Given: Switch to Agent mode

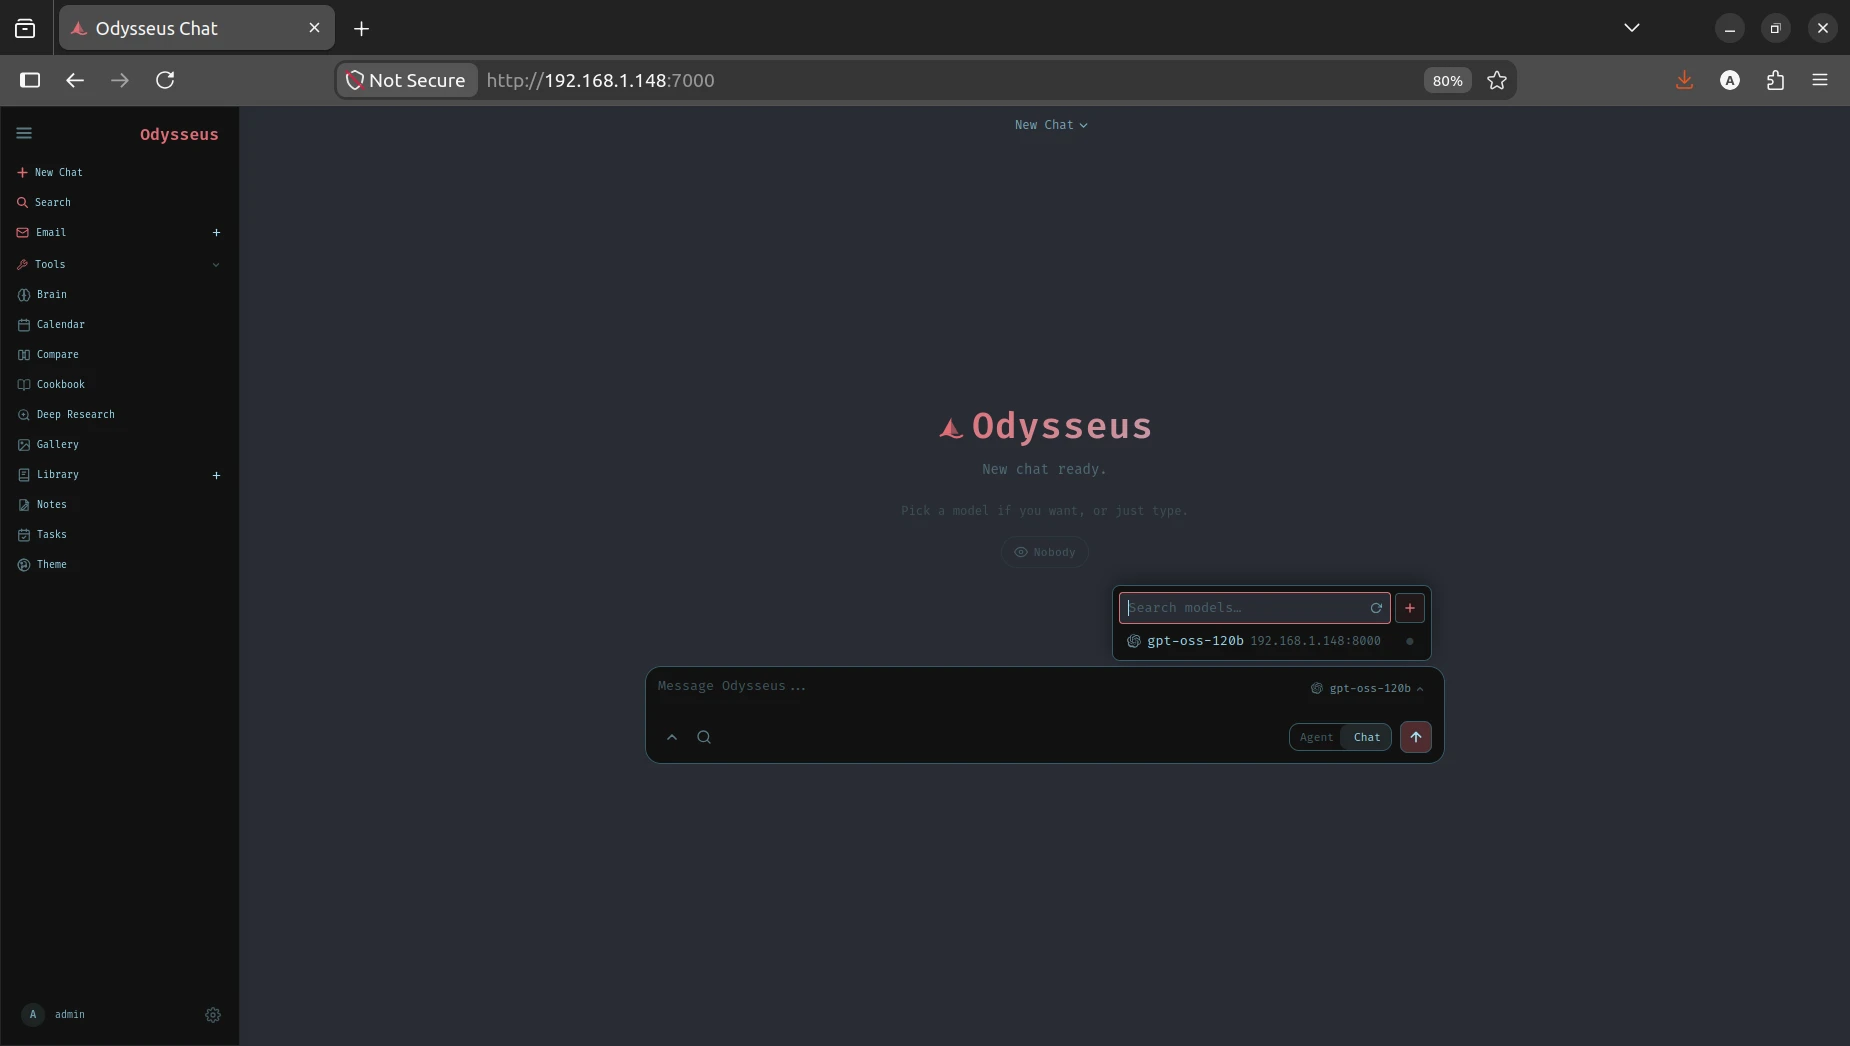Looking at the screenshot, I should 1316,737.
